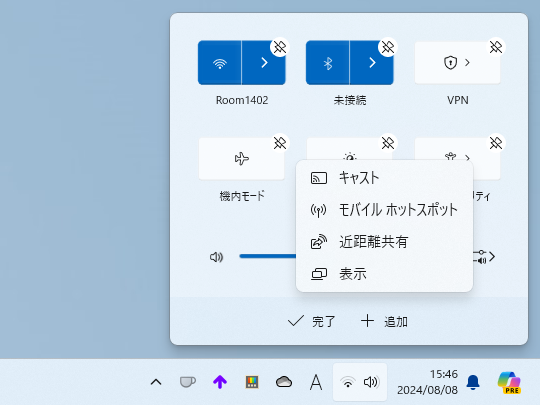Open Bluetooth devices list chevron
Viewport: 540px width, 405px height.
(372, 63)
